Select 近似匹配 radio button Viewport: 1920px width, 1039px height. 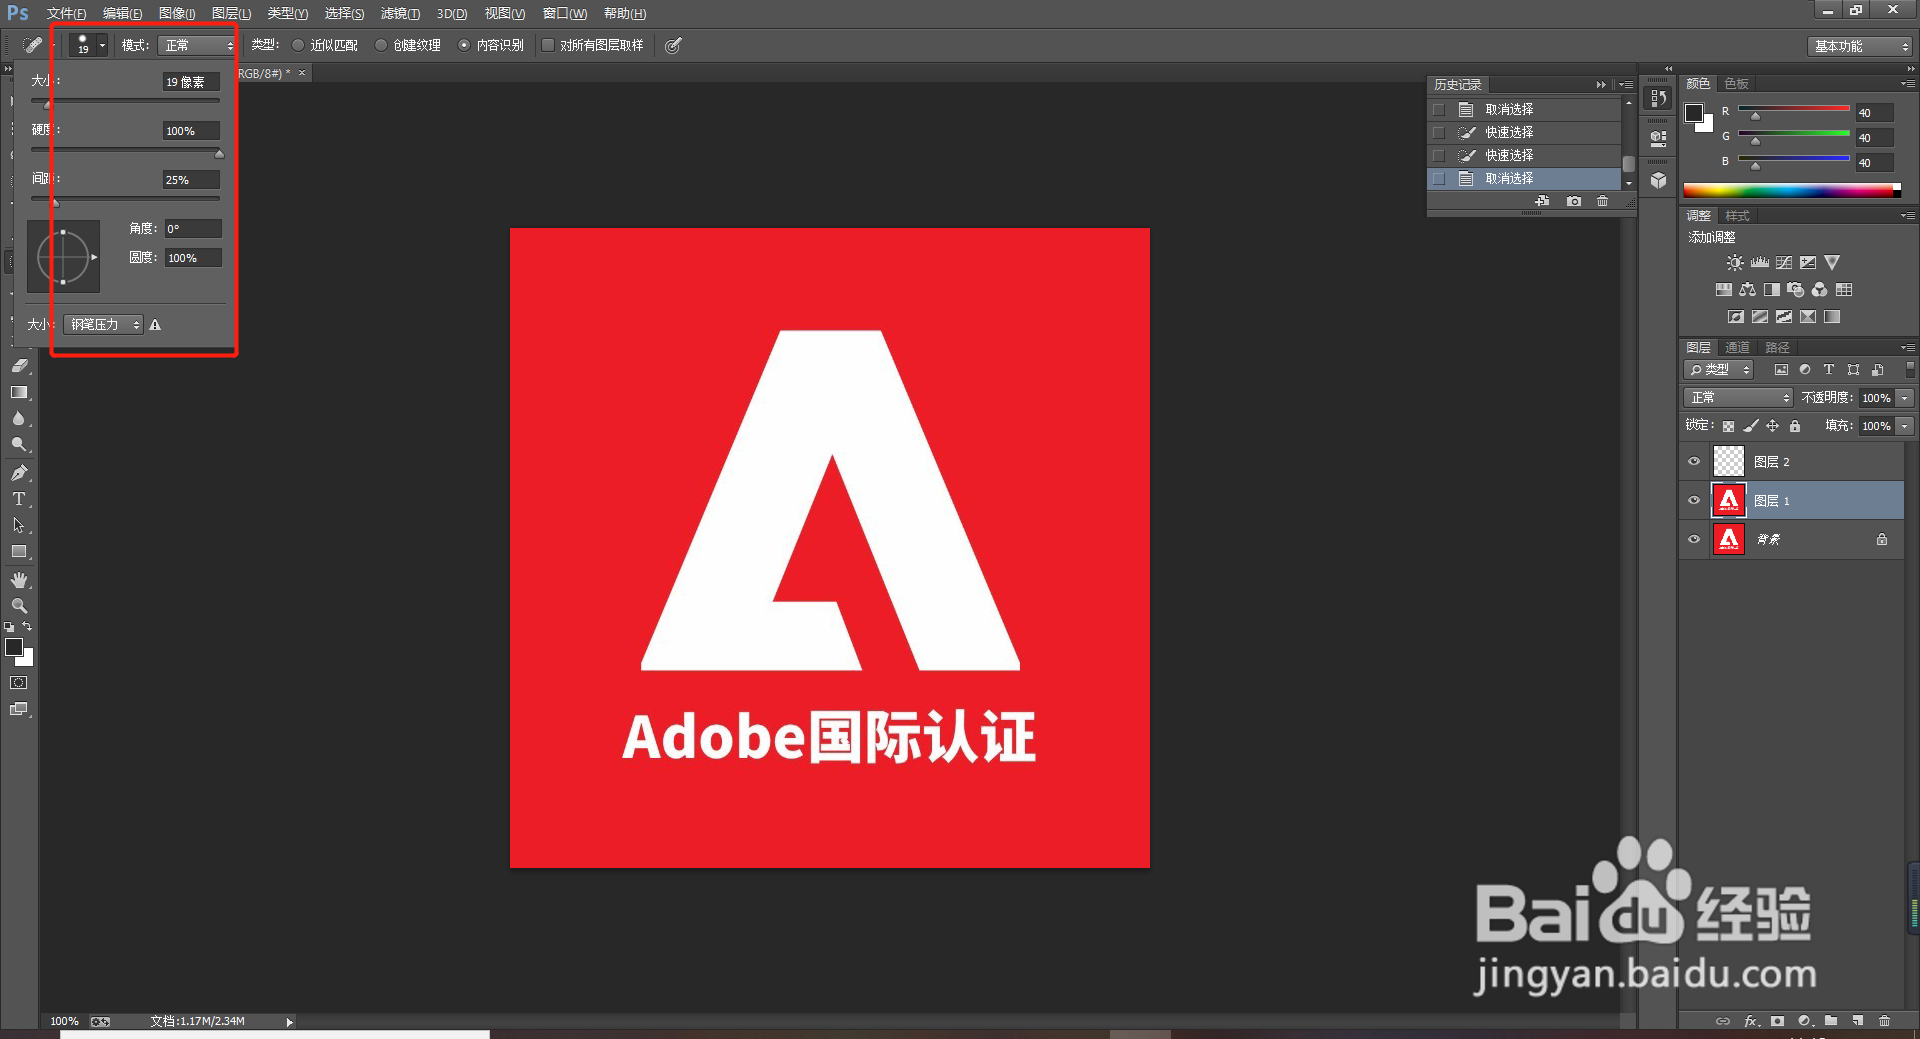(298, 45)
